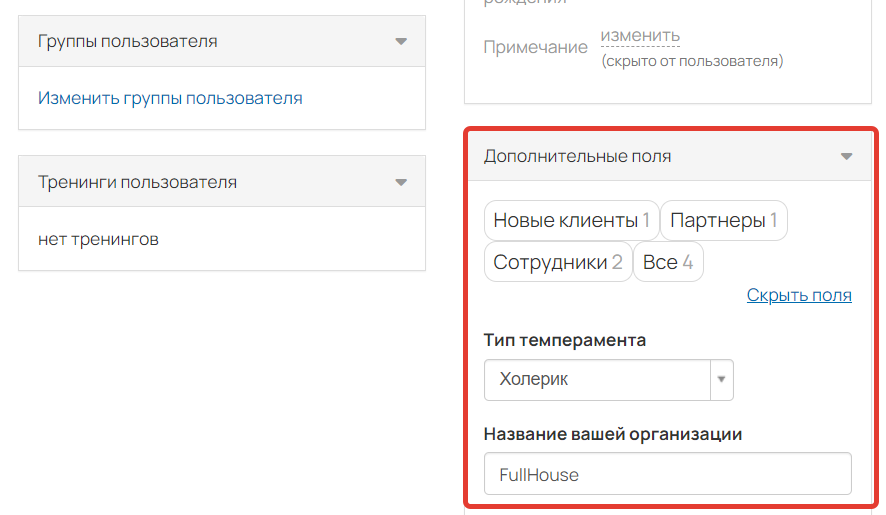Image resolution: width=886 pixels, height=515 pixels.
Task: Click Скрыть поля link
Action: 799,295
